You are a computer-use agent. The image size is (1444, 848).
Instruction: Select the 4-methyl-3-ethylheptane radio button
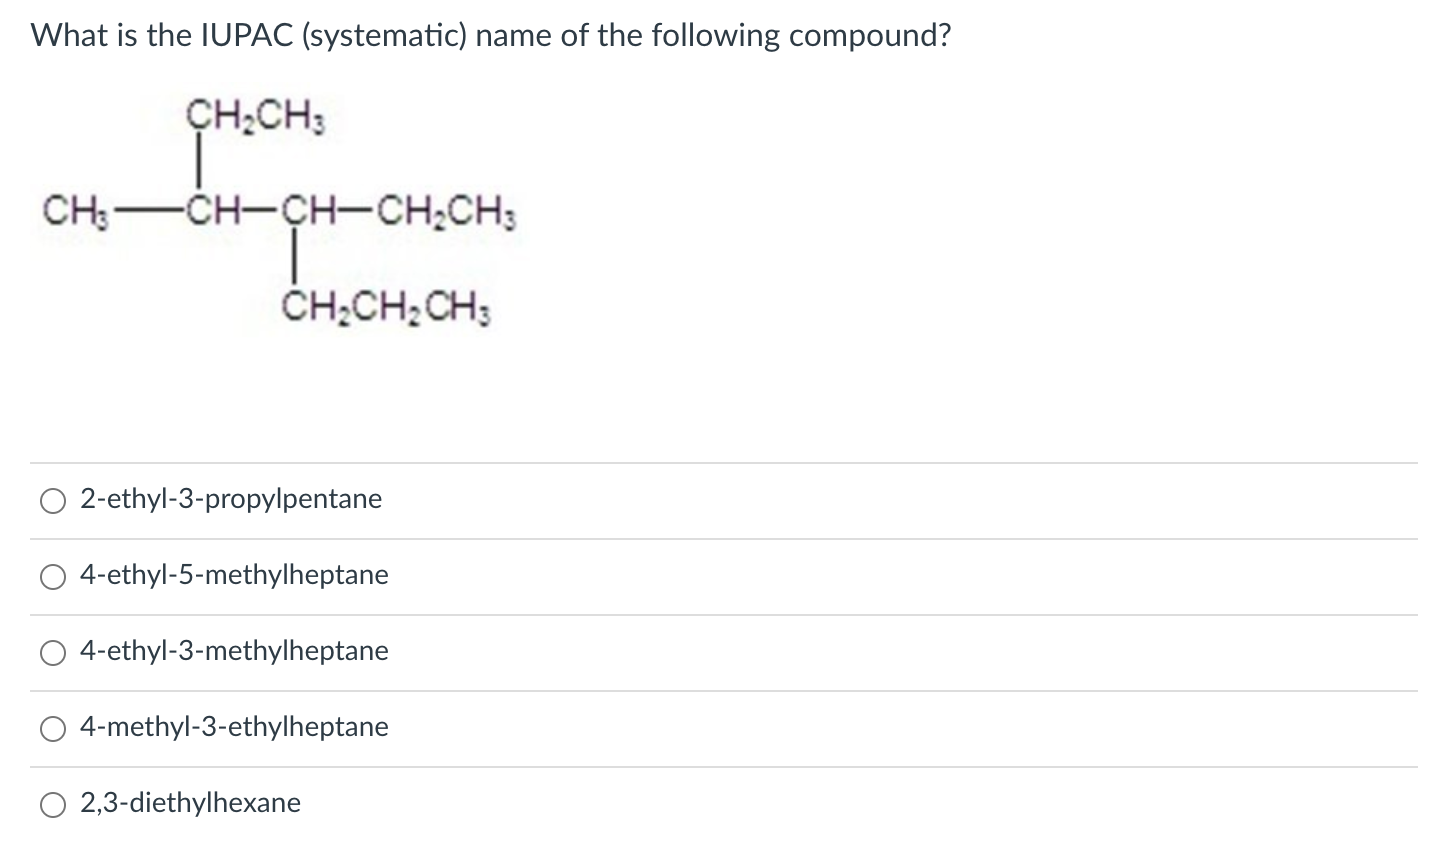pos(52,728)
